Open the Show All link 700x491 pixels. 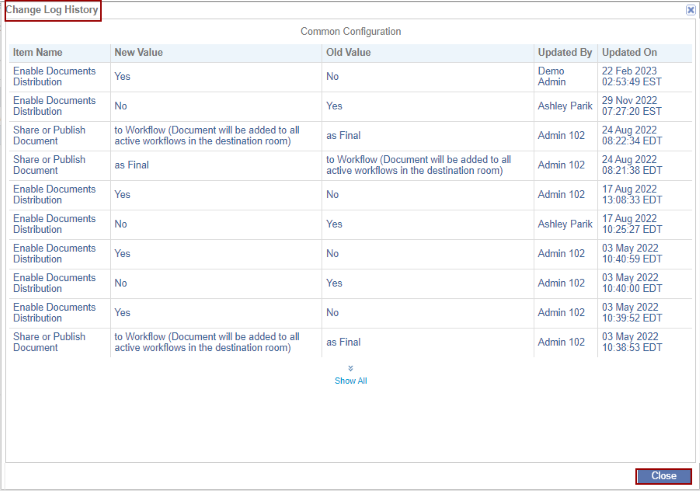[x=351, y=381]
